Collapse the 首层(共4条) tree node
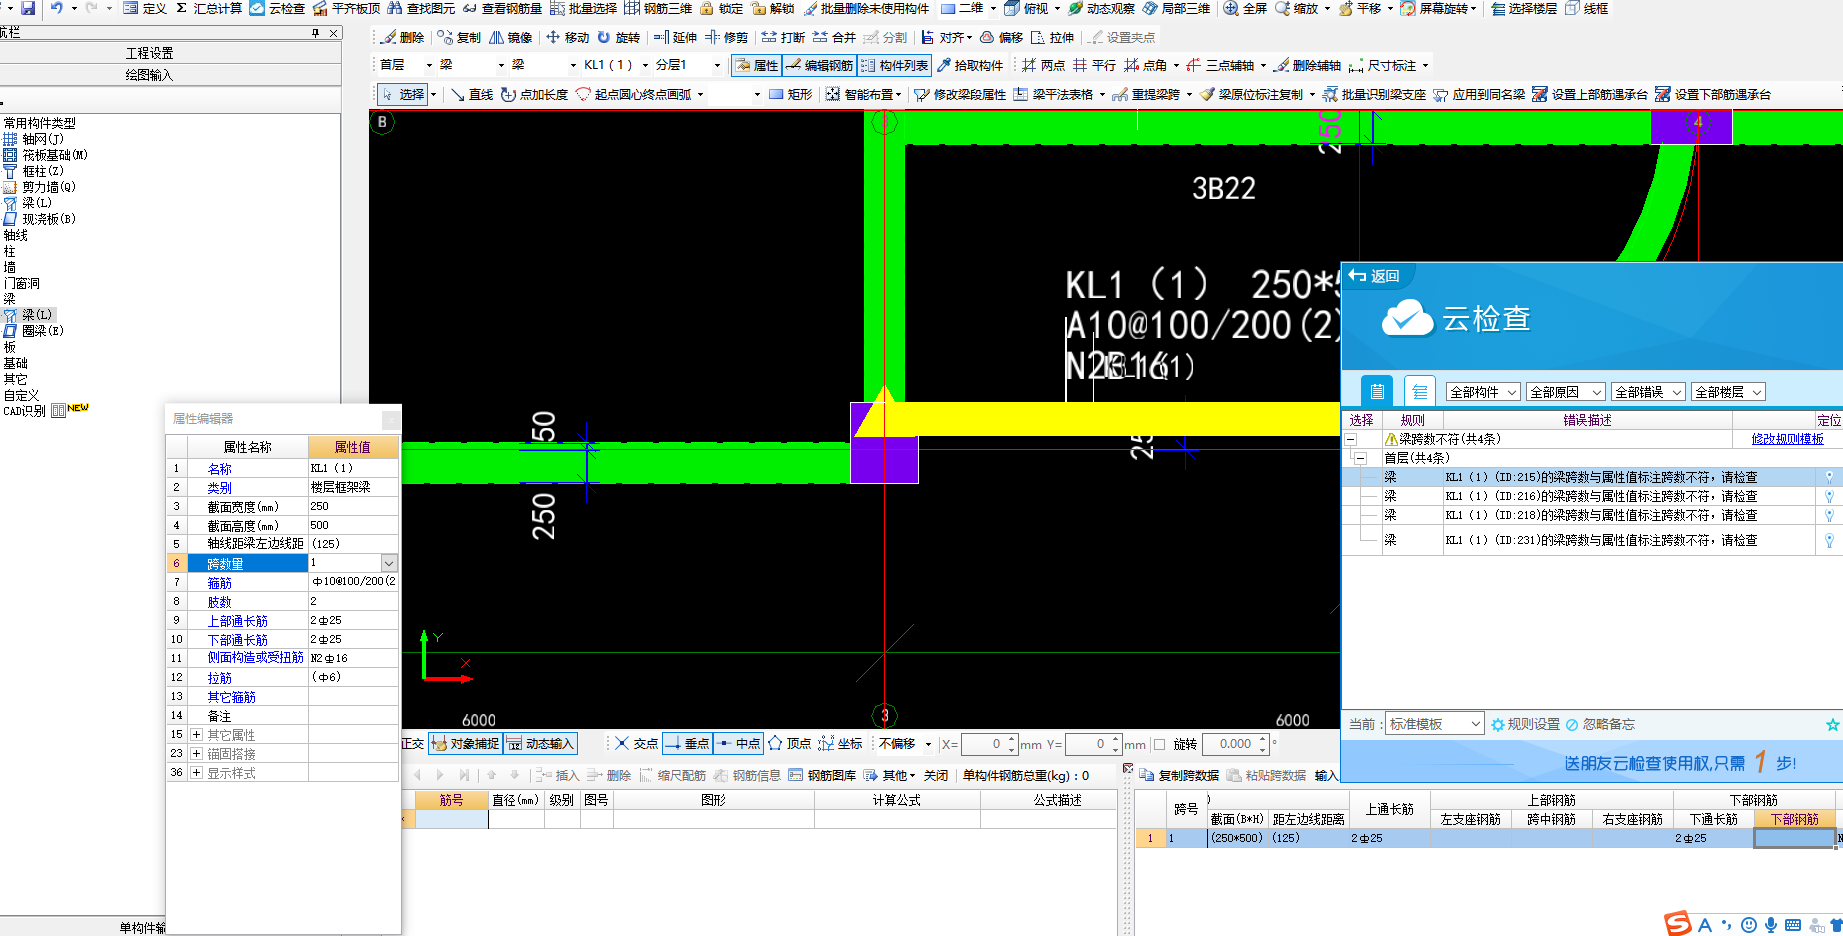This screenshot has height=936, width=1843. (1360, 458)
